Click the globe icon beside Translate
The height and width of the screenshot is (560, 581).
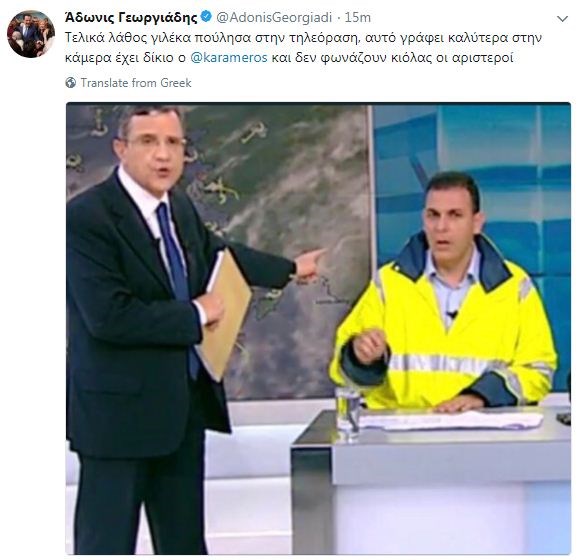pyautogui.click(x=71, y=83)
